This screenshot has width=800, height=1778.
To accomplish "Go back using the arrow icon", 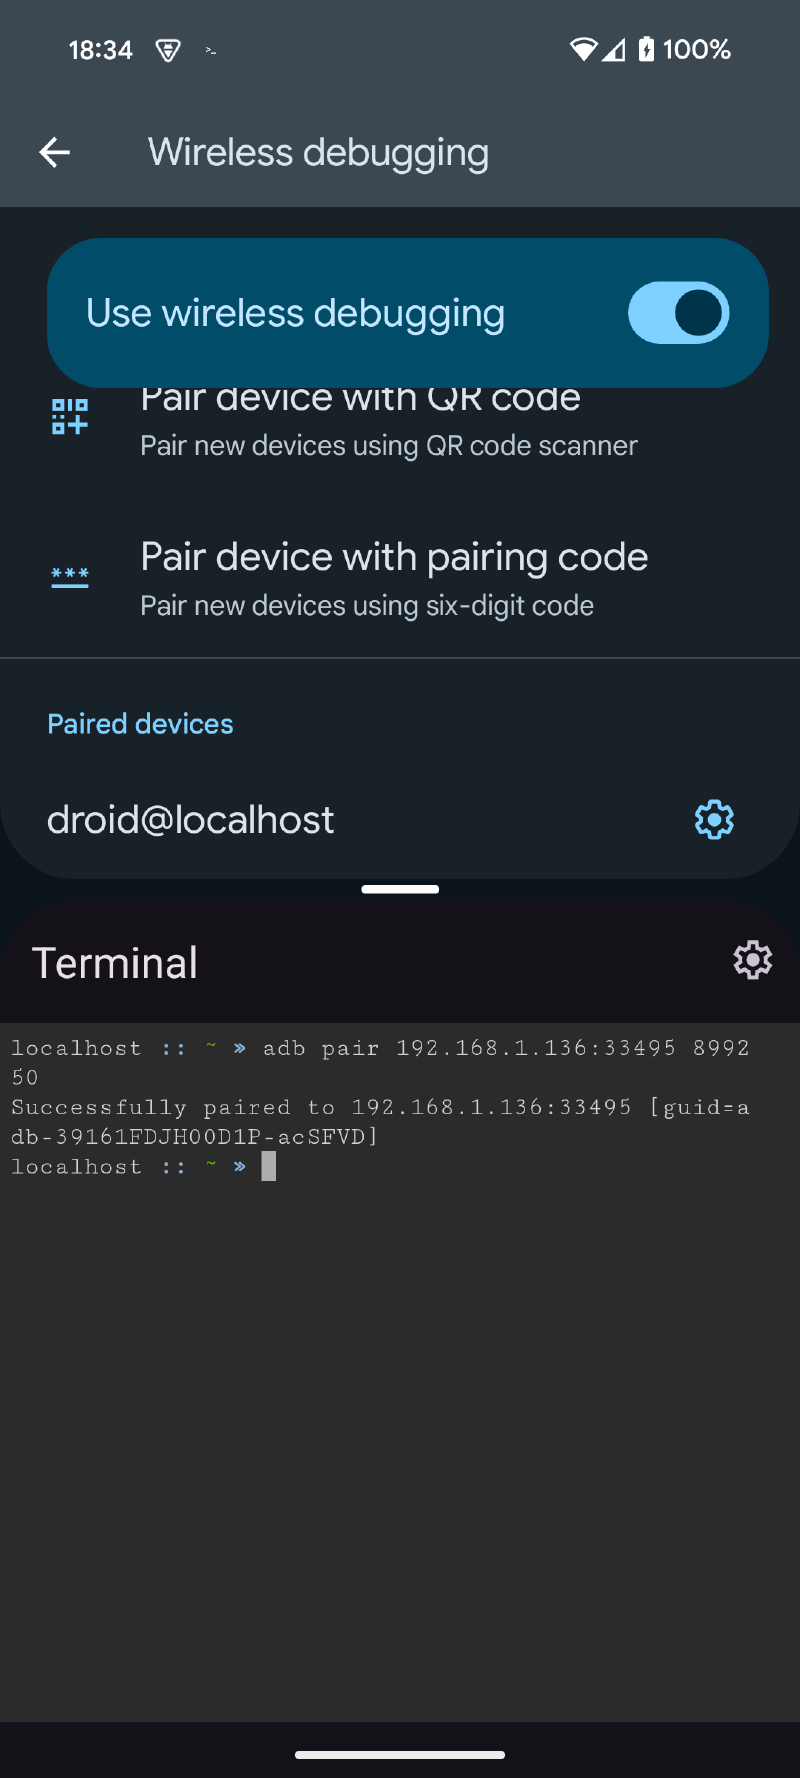I will (54, 152).
